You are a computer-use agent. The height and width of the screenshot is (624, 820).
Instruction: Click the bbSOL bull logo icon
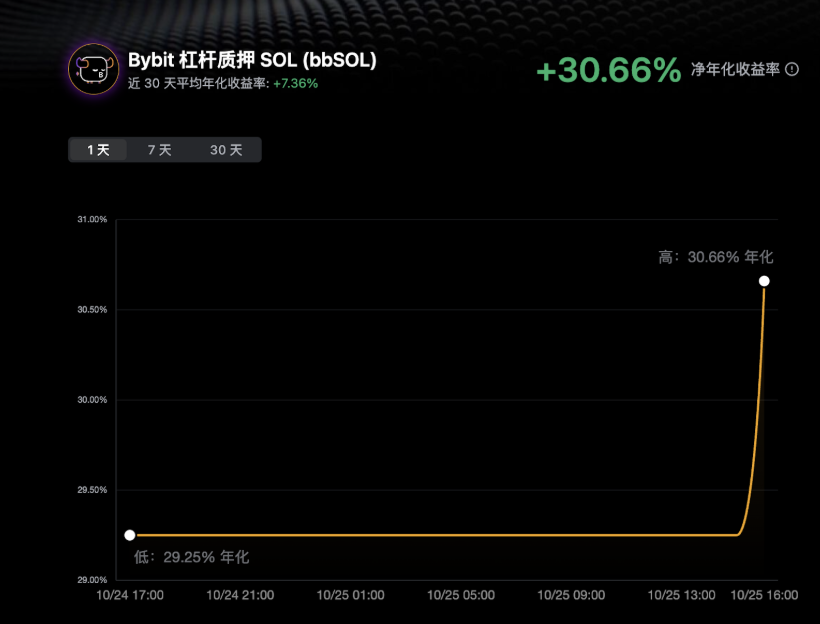pos(94,69)
